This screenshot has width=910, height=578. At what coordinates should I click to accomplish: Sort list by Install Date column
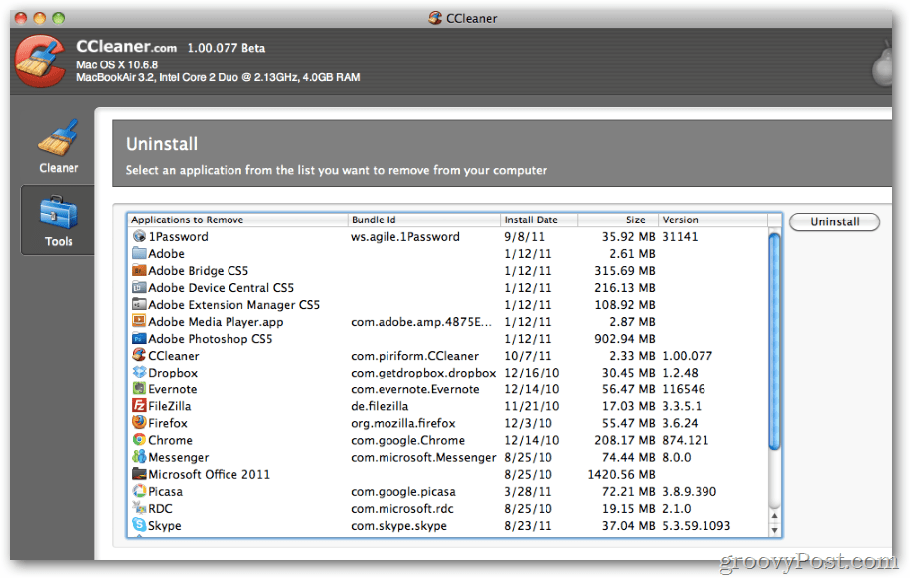[539, 220]
